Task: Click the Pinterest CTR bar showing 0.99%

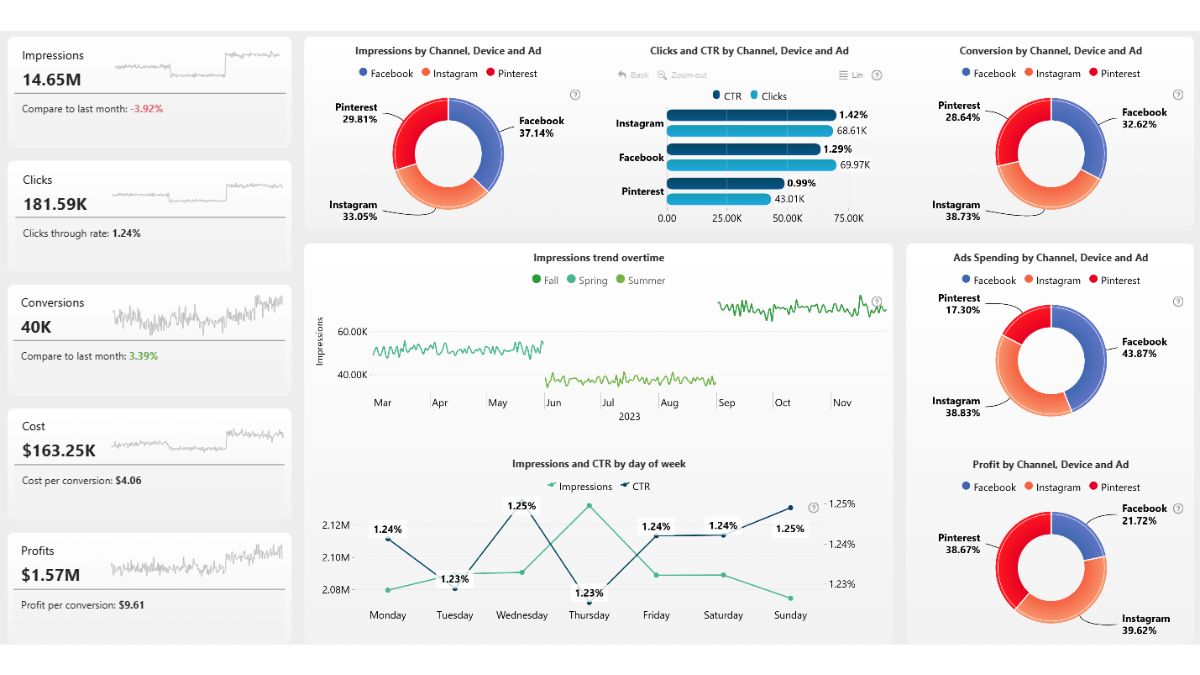Action: tap(725, 183)
